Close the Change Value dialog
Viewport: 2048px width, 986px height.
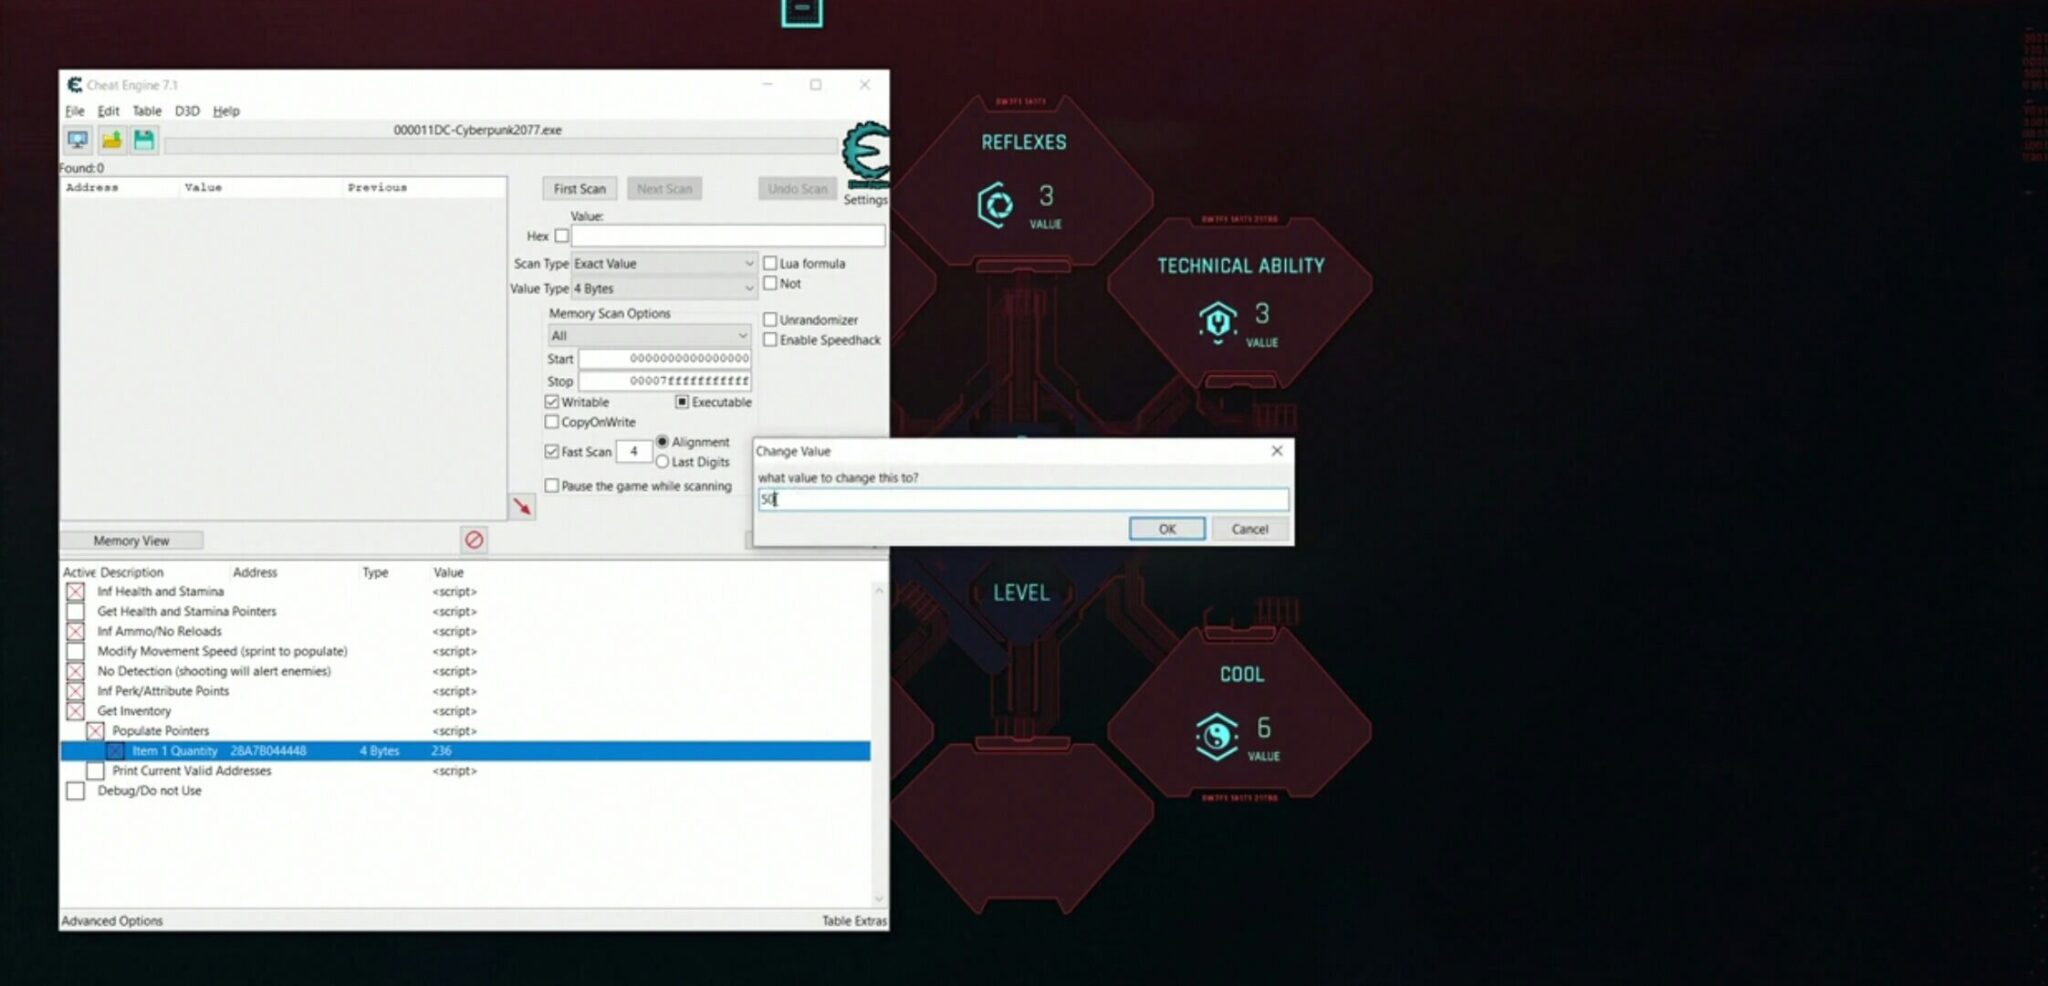1277,451
